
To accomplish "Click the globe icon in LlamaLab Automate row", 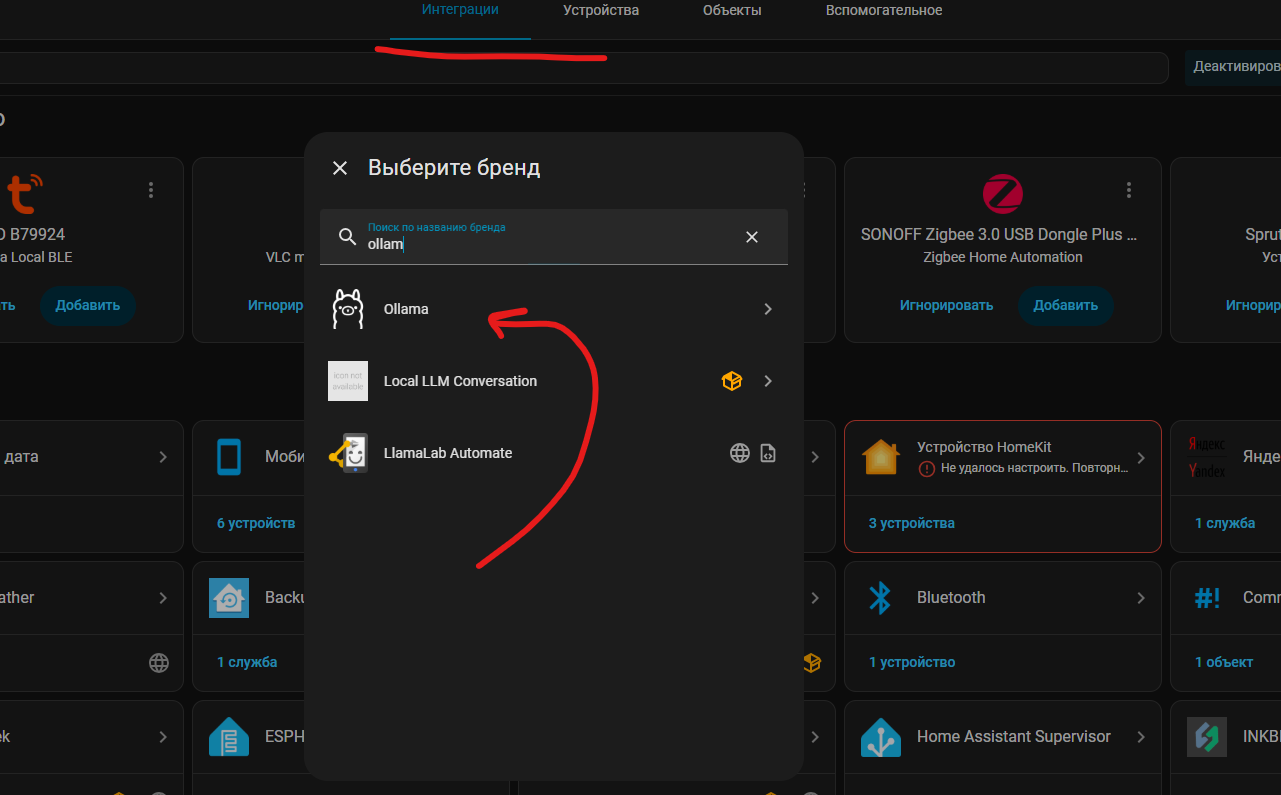I will pyautogui.click(x=740, y=453).
